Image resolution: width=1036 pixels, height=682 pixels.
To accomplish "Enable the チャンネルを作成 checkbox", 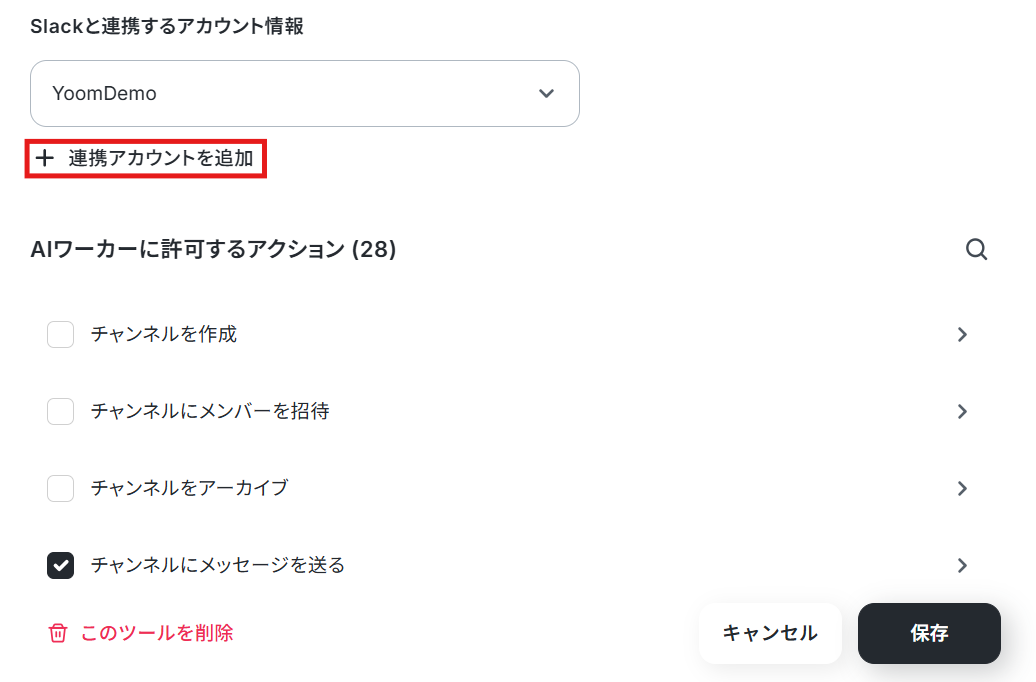I will coord(60,334).
